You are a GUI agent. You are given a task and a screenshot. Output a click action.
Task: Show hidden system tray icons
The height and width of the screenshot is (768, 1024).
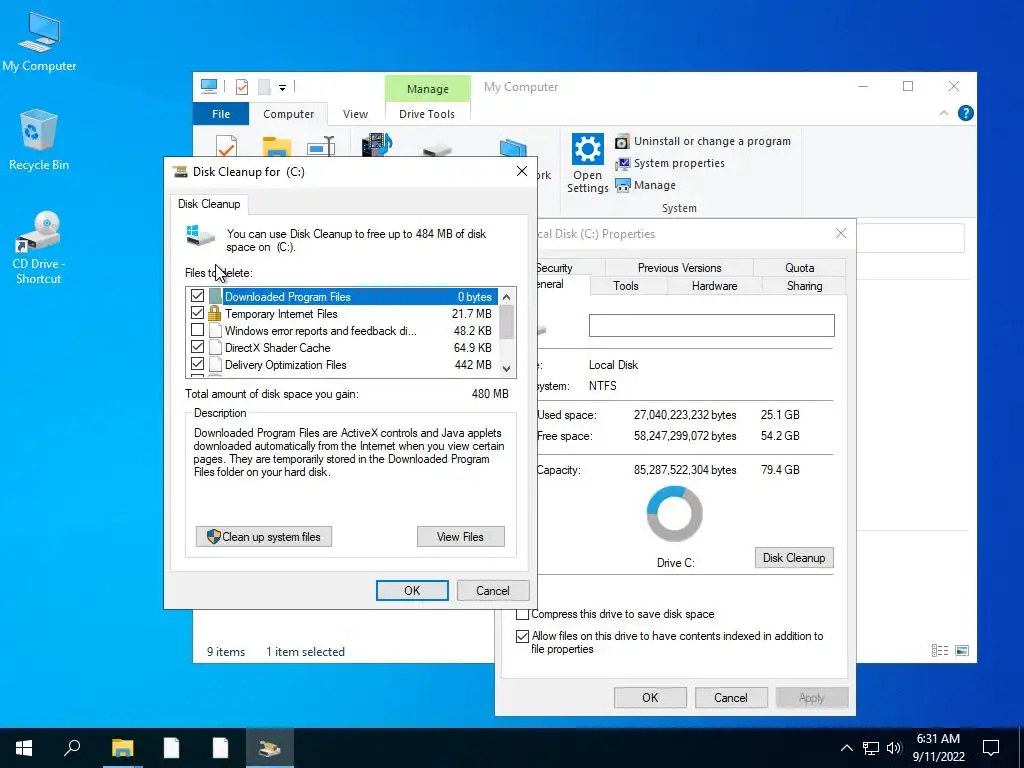[846, 748]
